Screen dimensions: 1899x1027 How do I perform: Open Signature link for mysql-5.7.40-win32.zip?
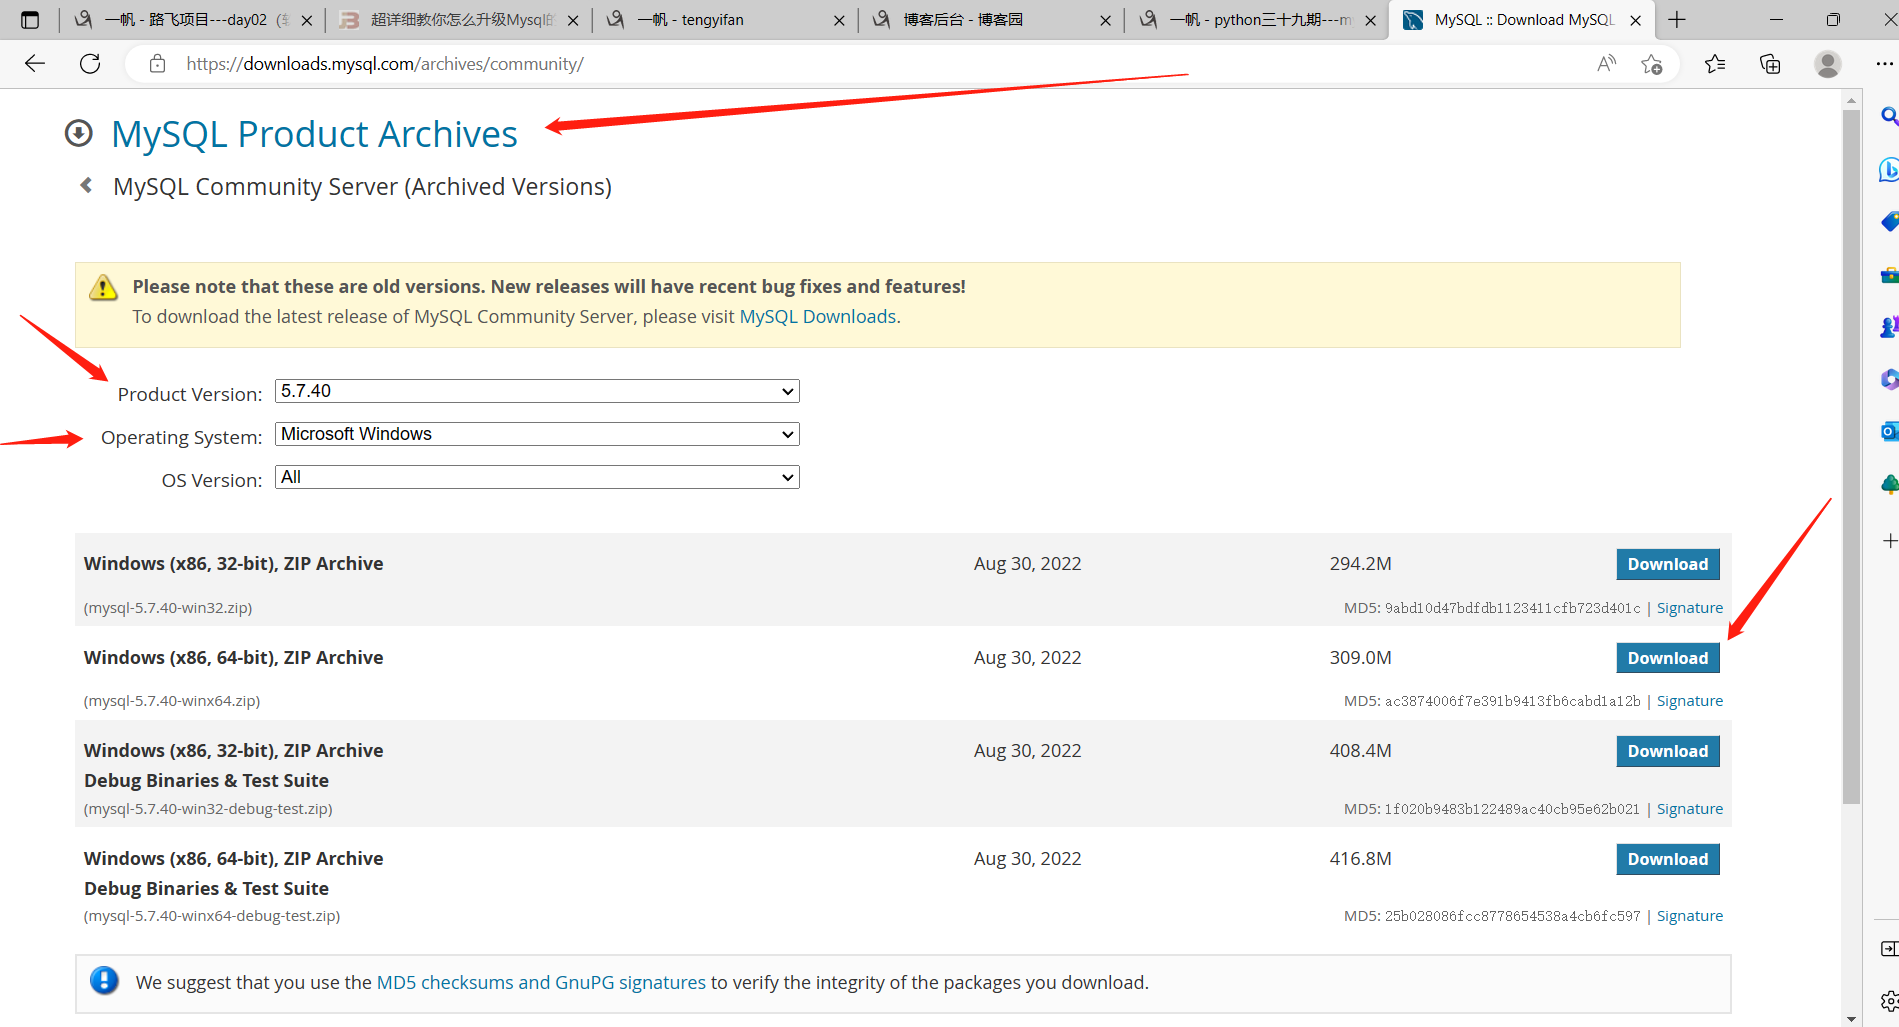coord(1690,608)
